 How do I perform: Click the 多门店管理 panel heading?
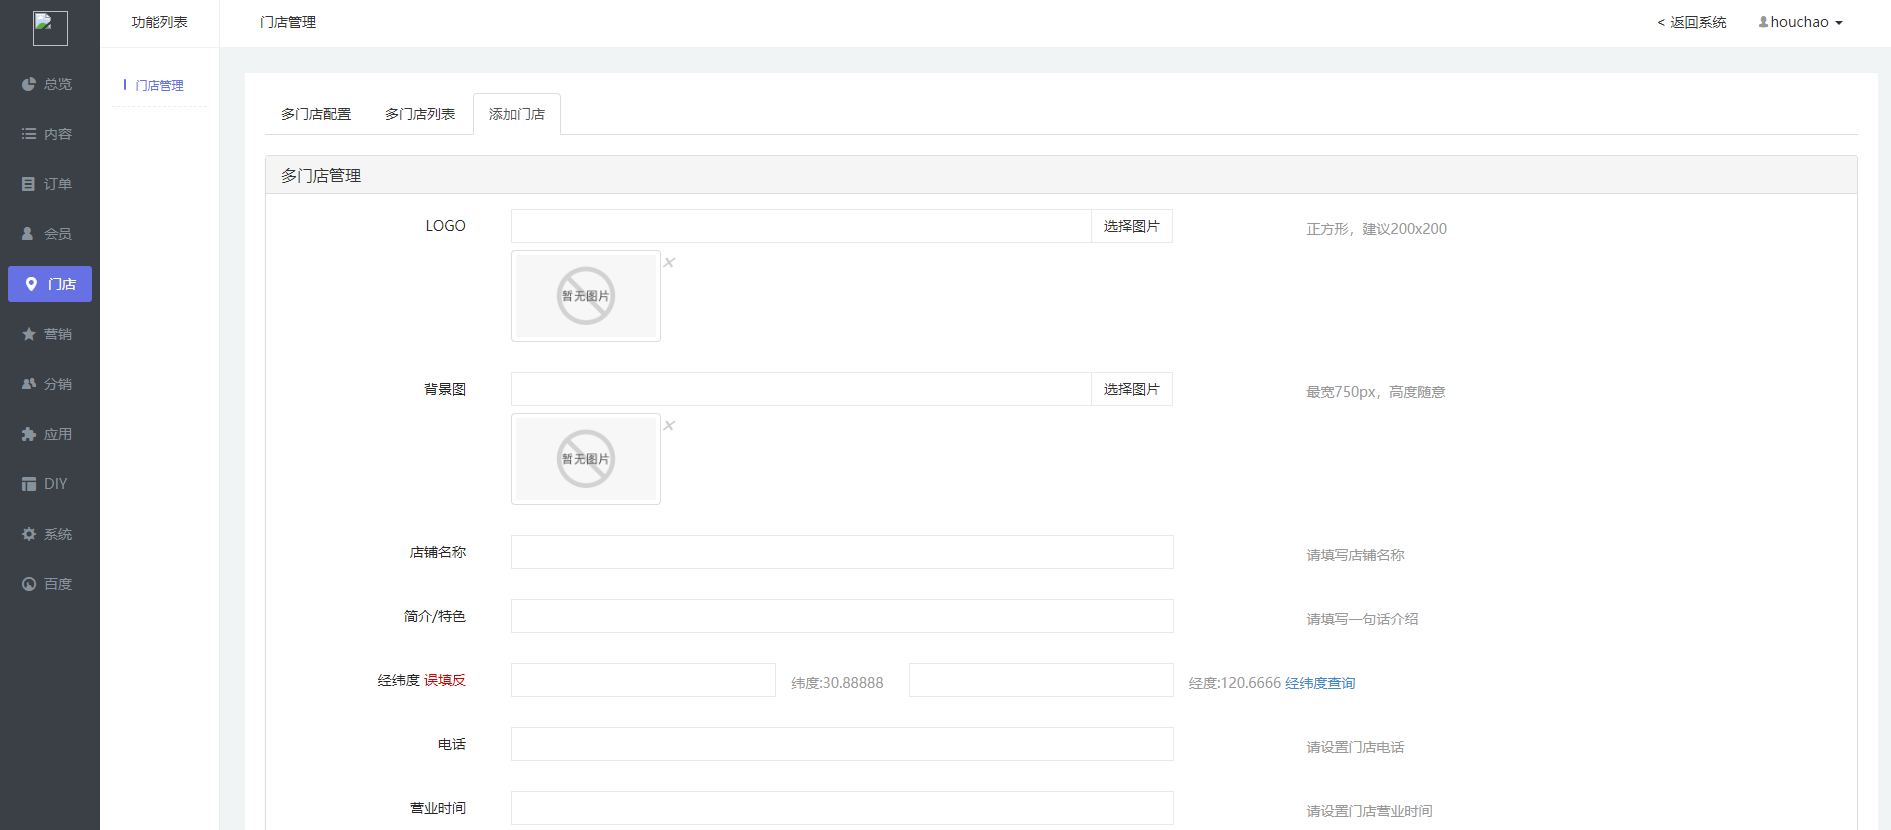coord(321,175)
